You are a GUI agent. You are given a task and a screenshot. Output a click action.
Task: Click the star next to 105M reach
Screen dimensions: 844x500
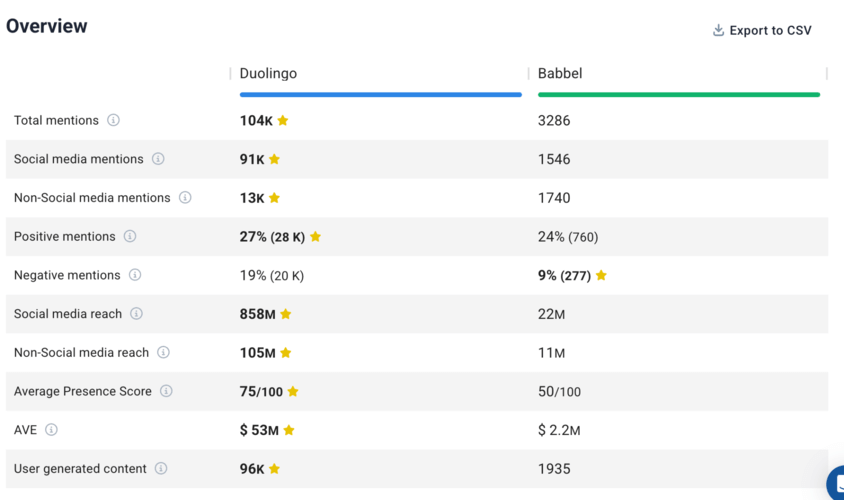(x=285, y=353)
